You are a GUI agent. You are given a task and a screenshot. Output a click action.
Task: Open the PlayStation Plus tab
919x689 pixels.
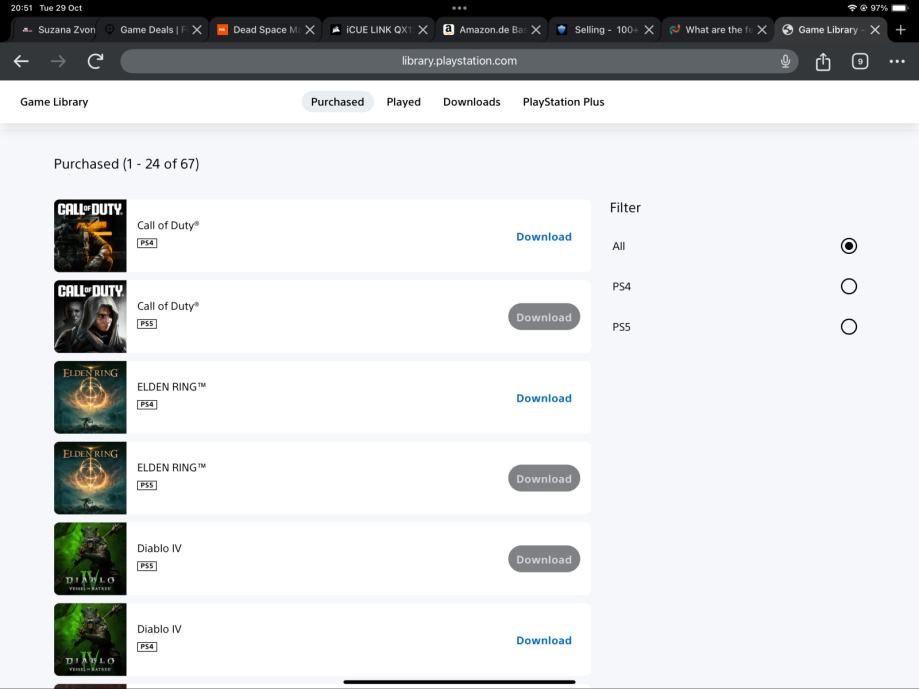(563, 102)
